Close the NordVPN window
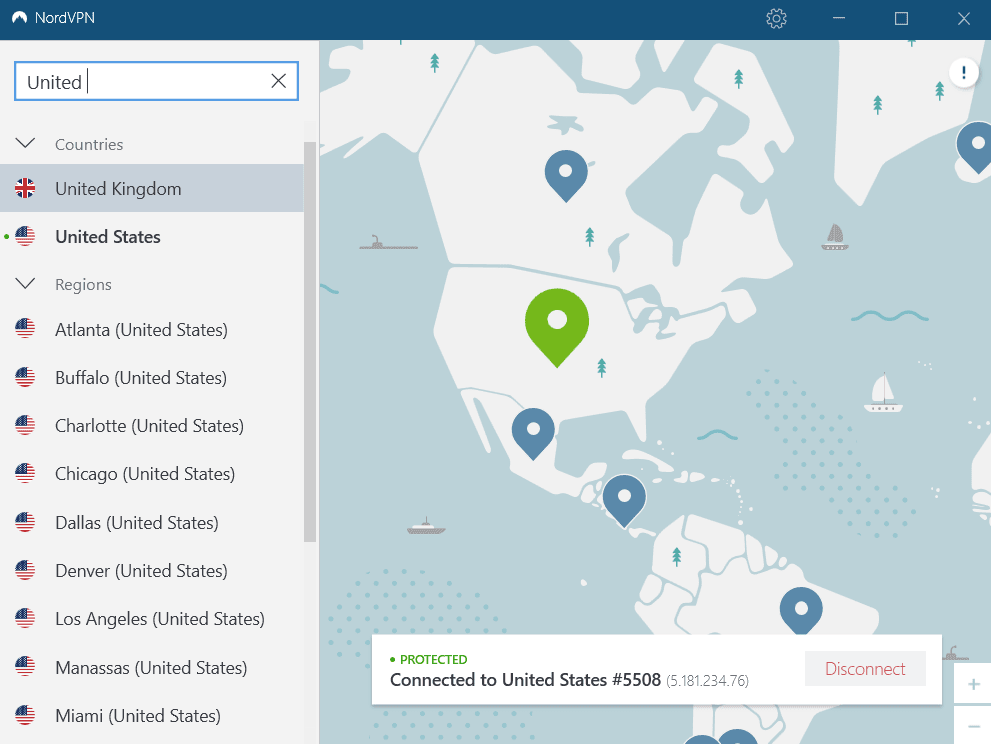 [963, 18]
